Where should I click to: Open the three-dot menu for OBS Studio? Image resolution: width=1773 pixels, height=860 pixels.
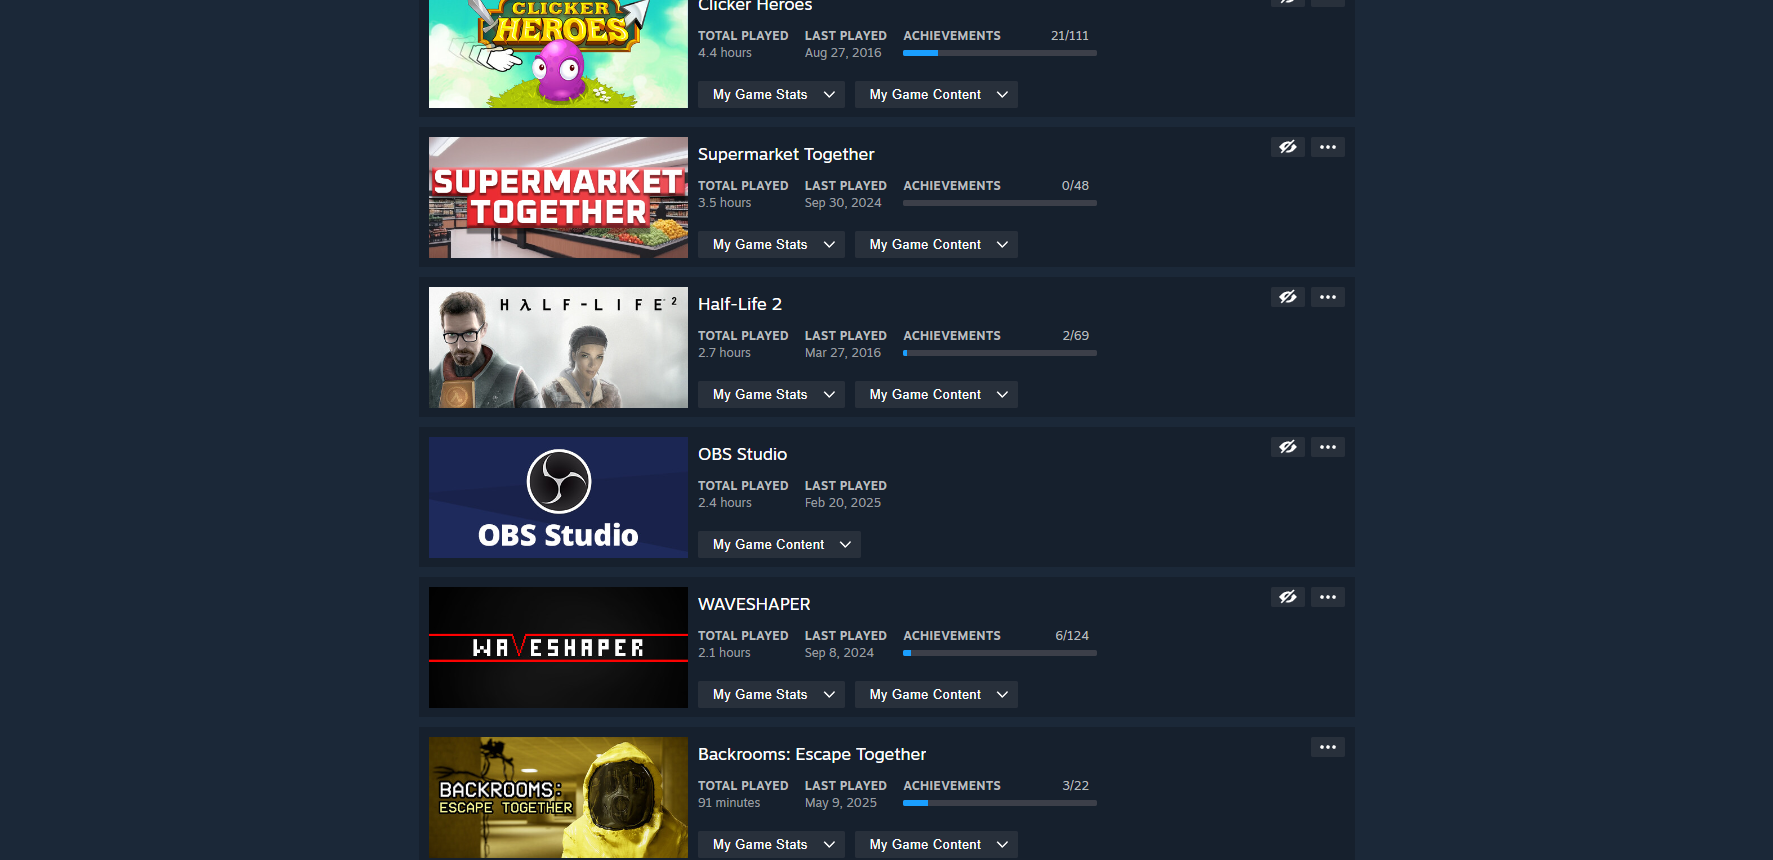pyautogui.click(x=1328, y=447)
